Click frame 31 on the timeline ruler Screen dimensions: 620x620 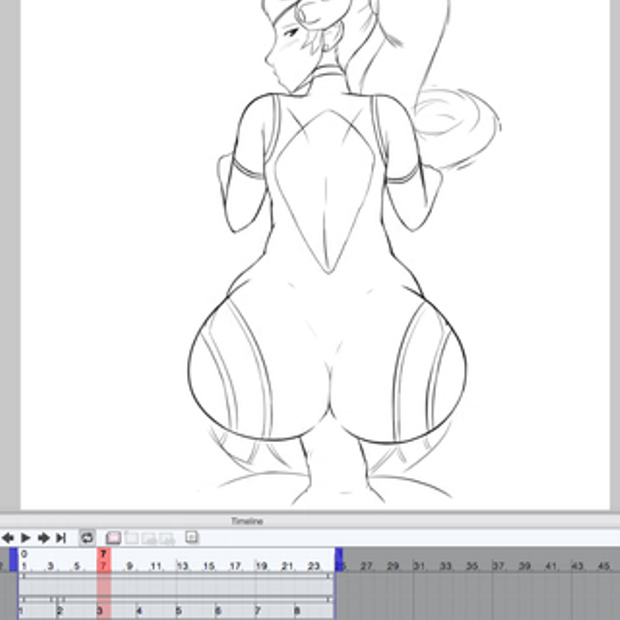(420, 566)
